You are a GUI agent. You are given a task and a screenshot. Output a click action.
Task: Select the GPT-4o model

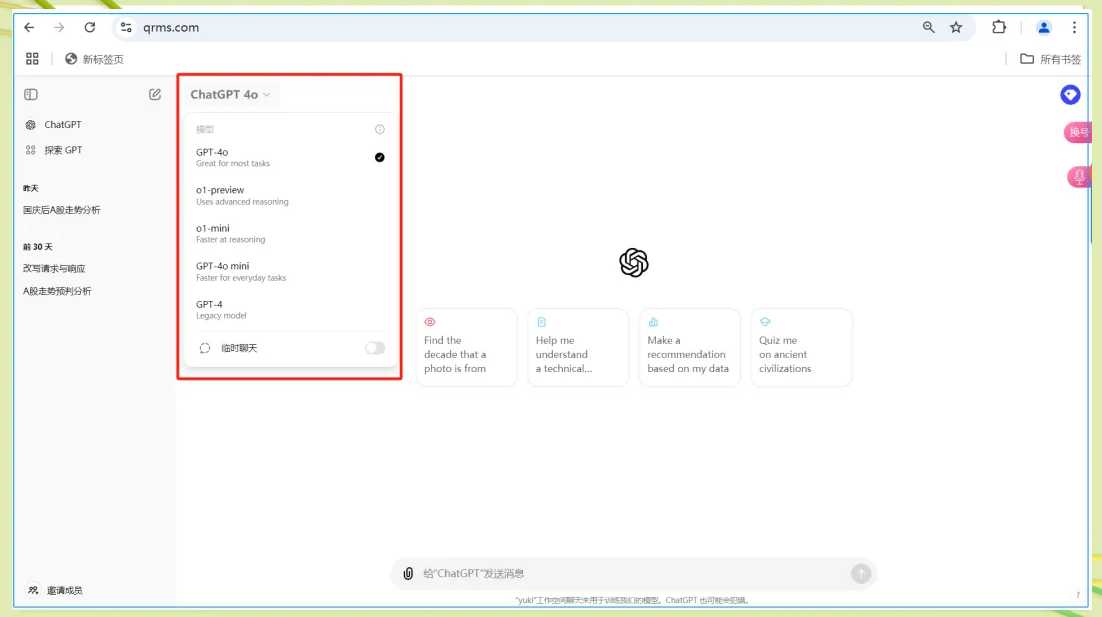tap(290, 157)
